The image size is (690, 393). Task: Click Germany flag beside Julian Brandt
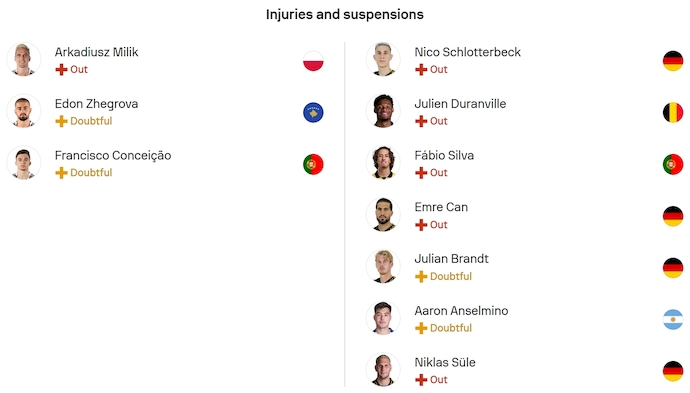673,268
